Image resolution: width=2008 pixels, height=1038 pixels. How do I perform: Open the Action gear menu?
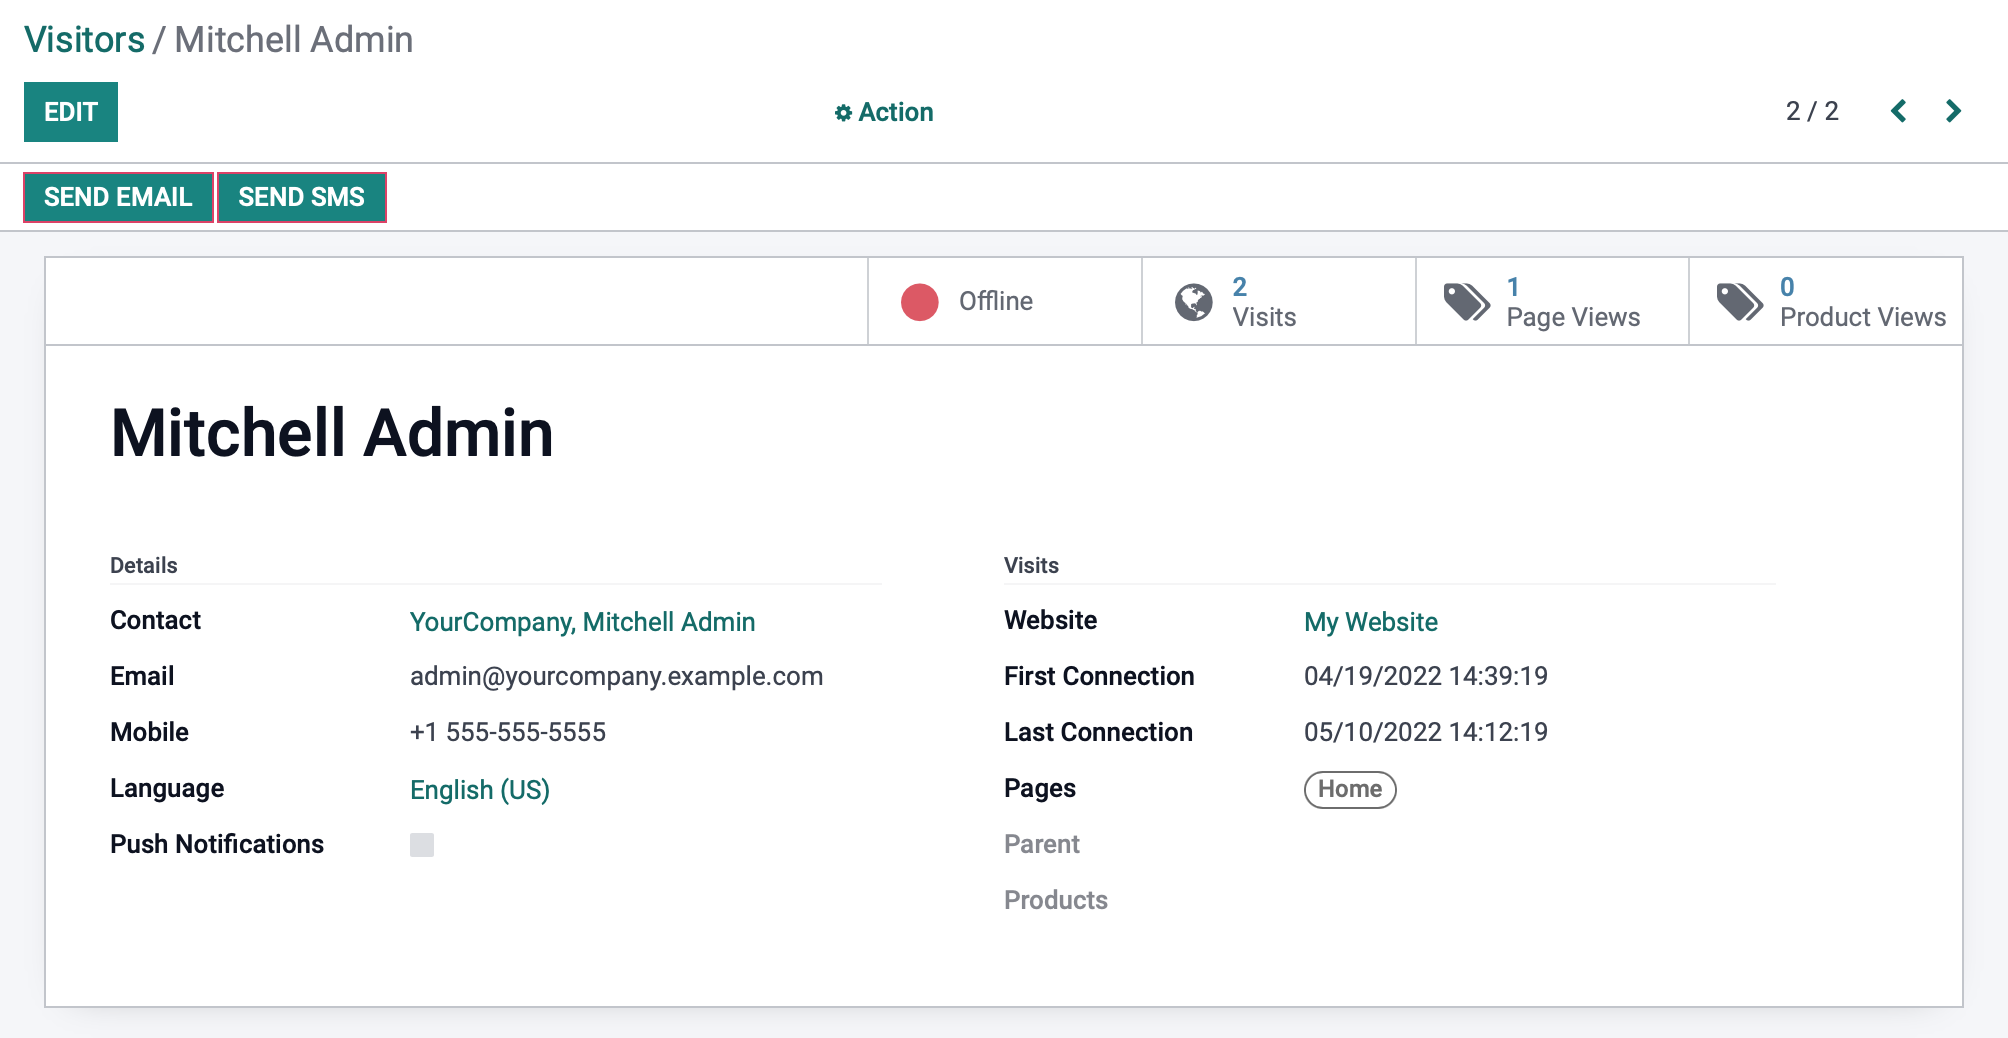click(884, 112)
